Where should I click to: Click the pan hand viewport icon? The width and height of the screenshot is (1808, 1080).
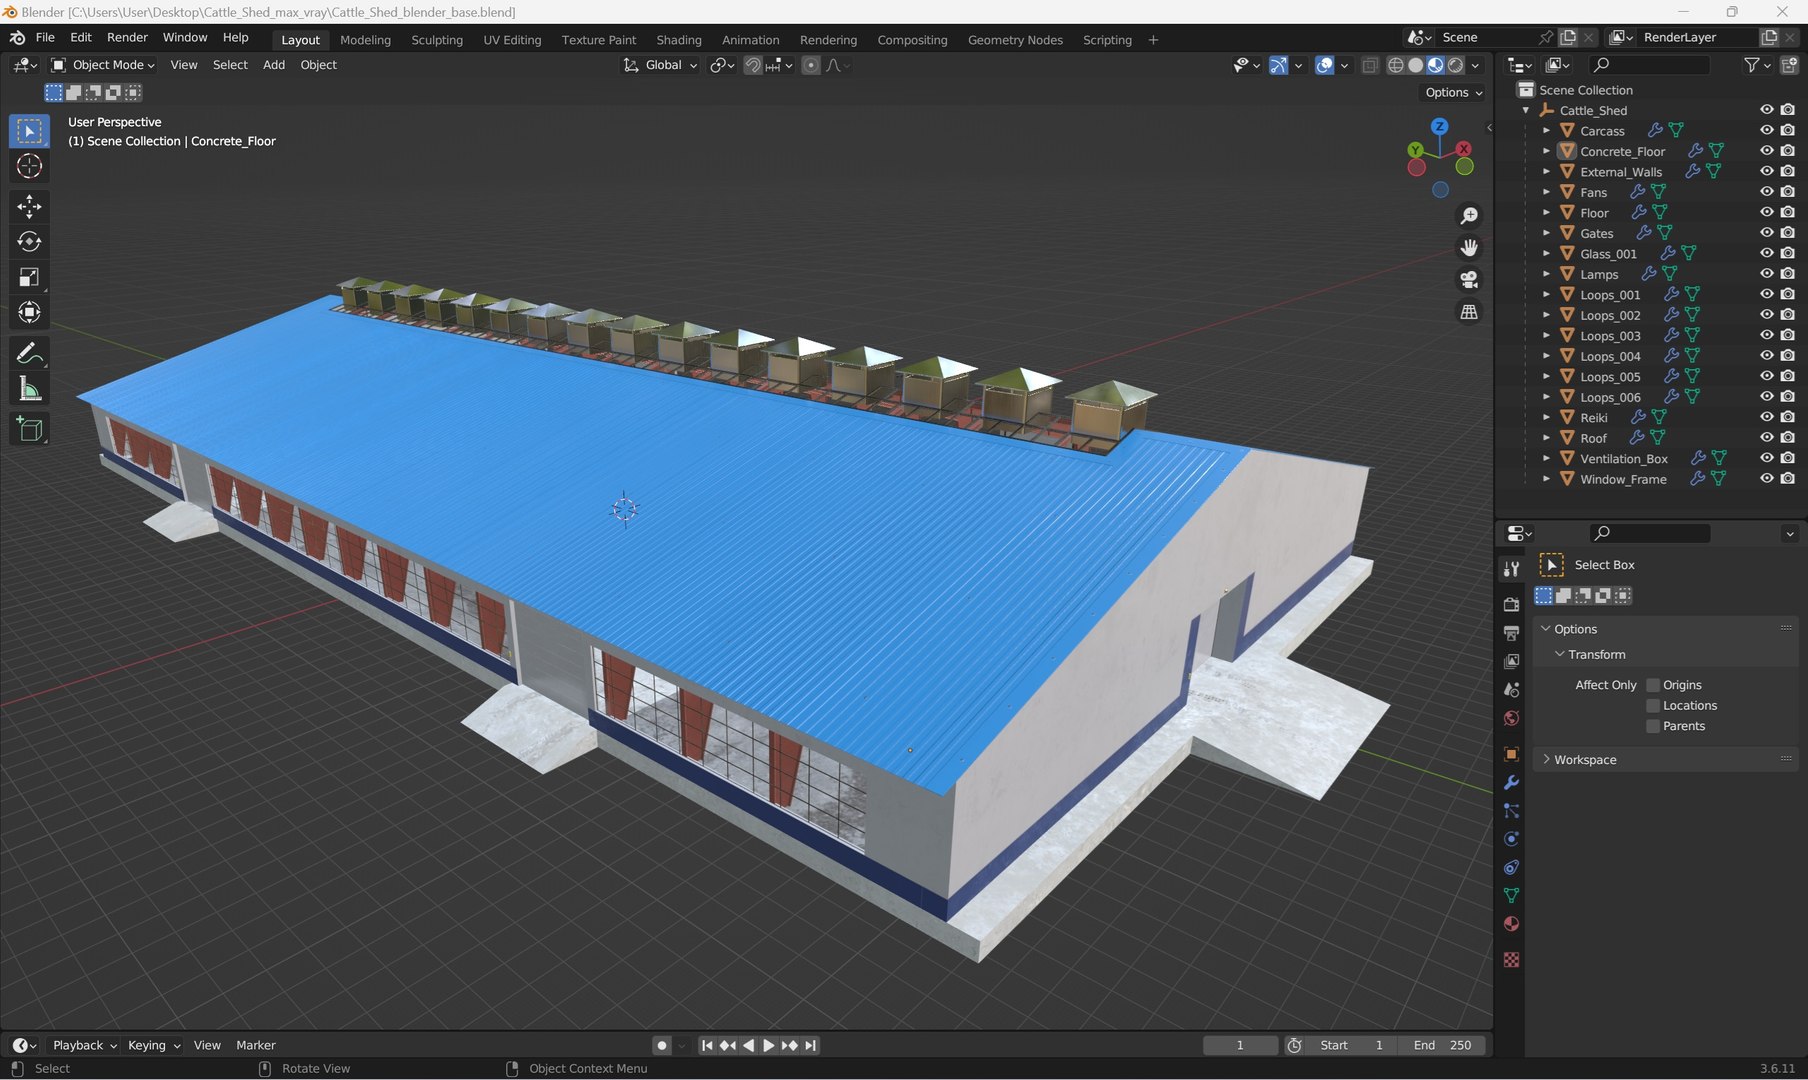1469,248
